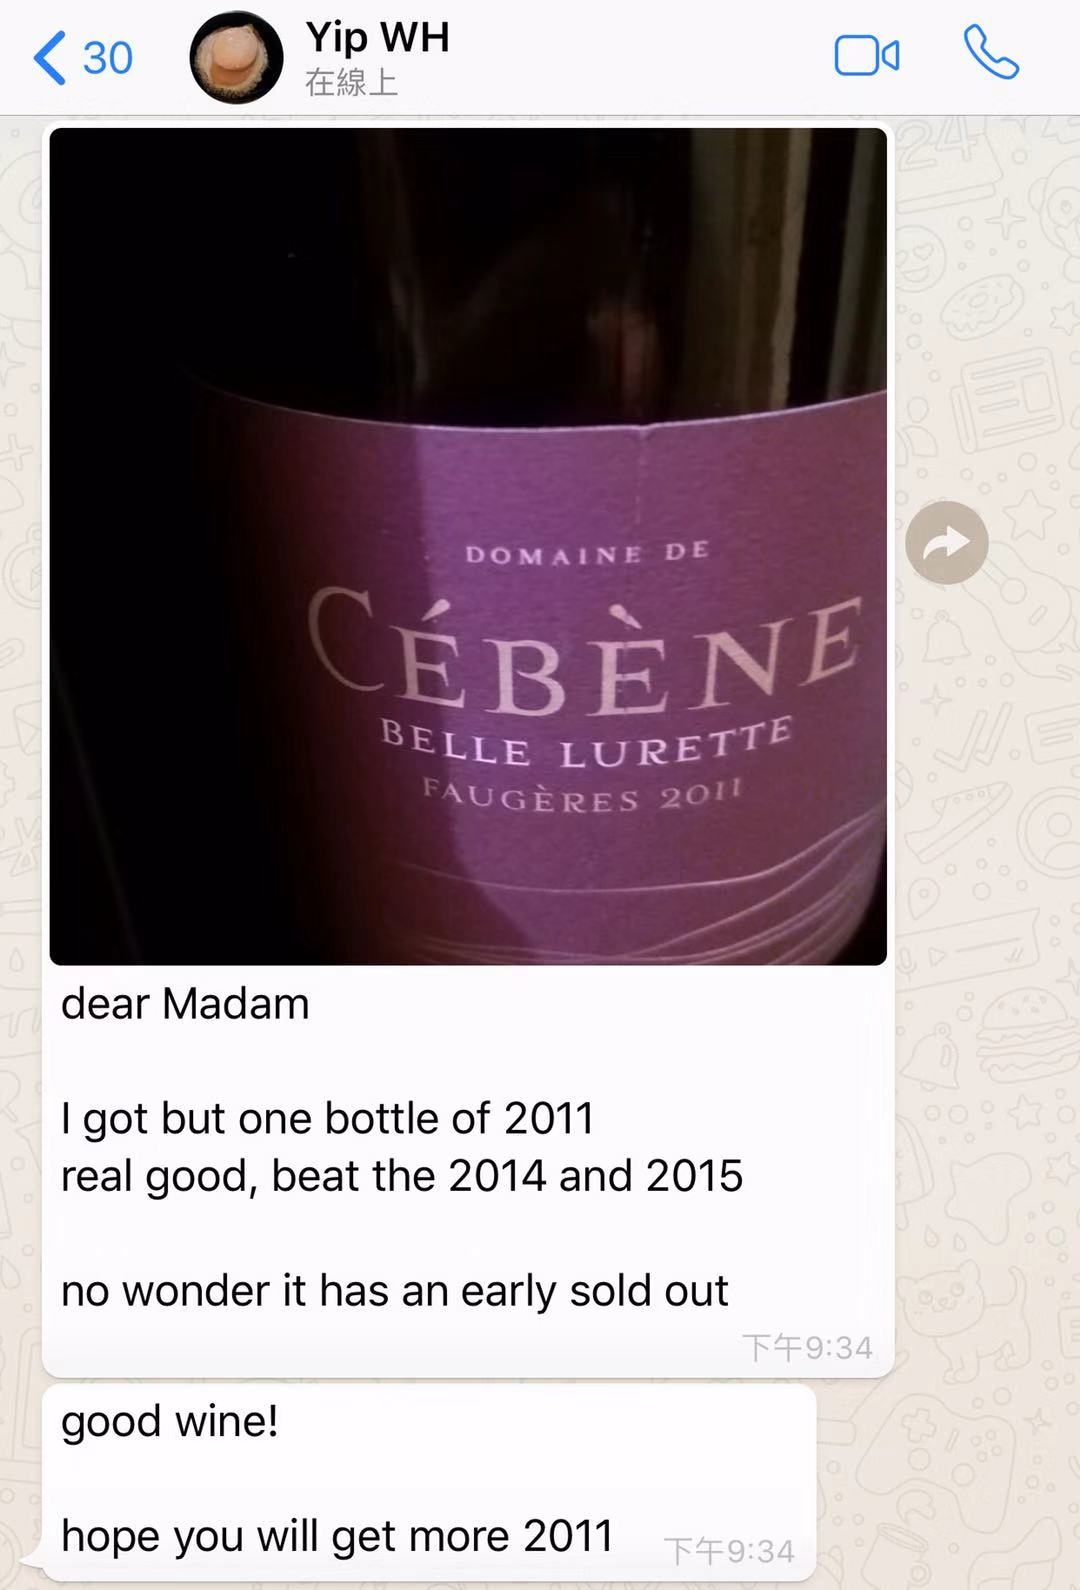
Task: Tap the unread count 30
Action: [108, 58]
